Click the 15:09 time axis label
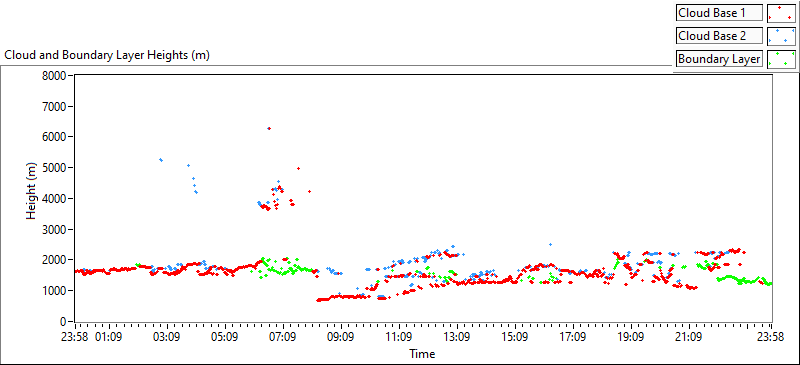The image size is (800, 365). click(x=515, y=337)
